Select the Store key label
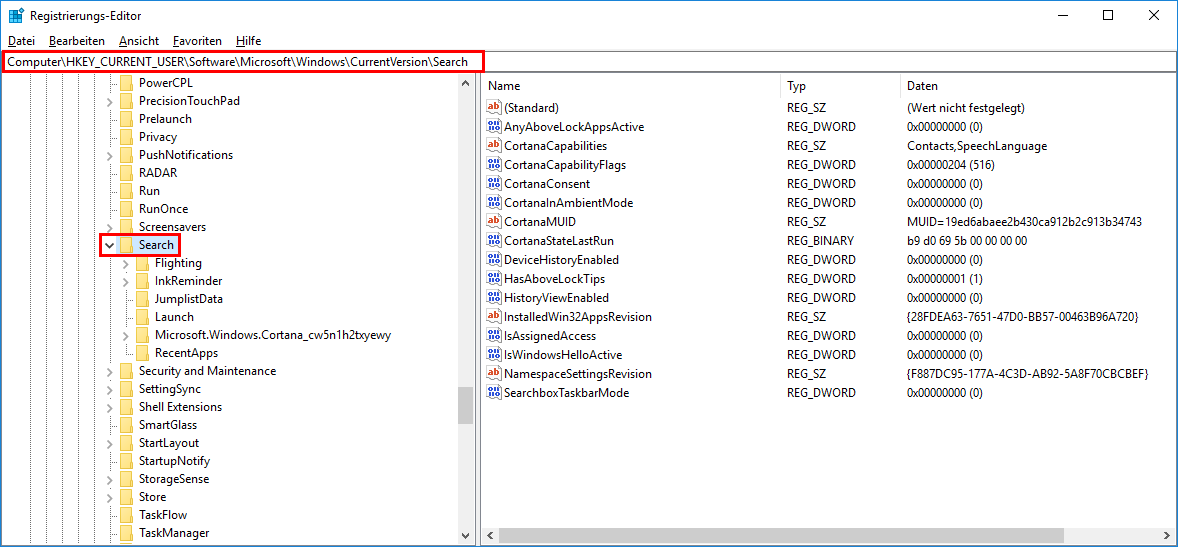Image resolution: width=1178 pixels, height=547 pixels. 153,497
